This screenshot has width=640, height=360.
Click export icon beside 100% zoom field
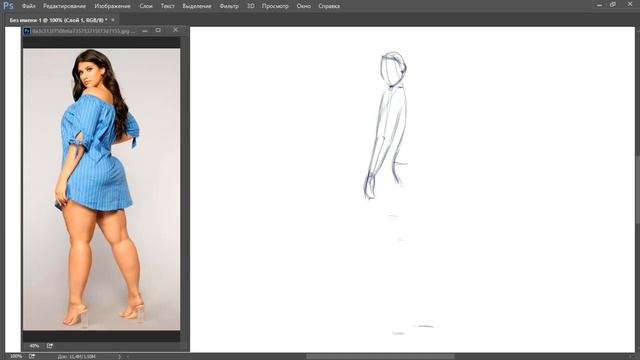pyautogui.click(x=32, y=356)
